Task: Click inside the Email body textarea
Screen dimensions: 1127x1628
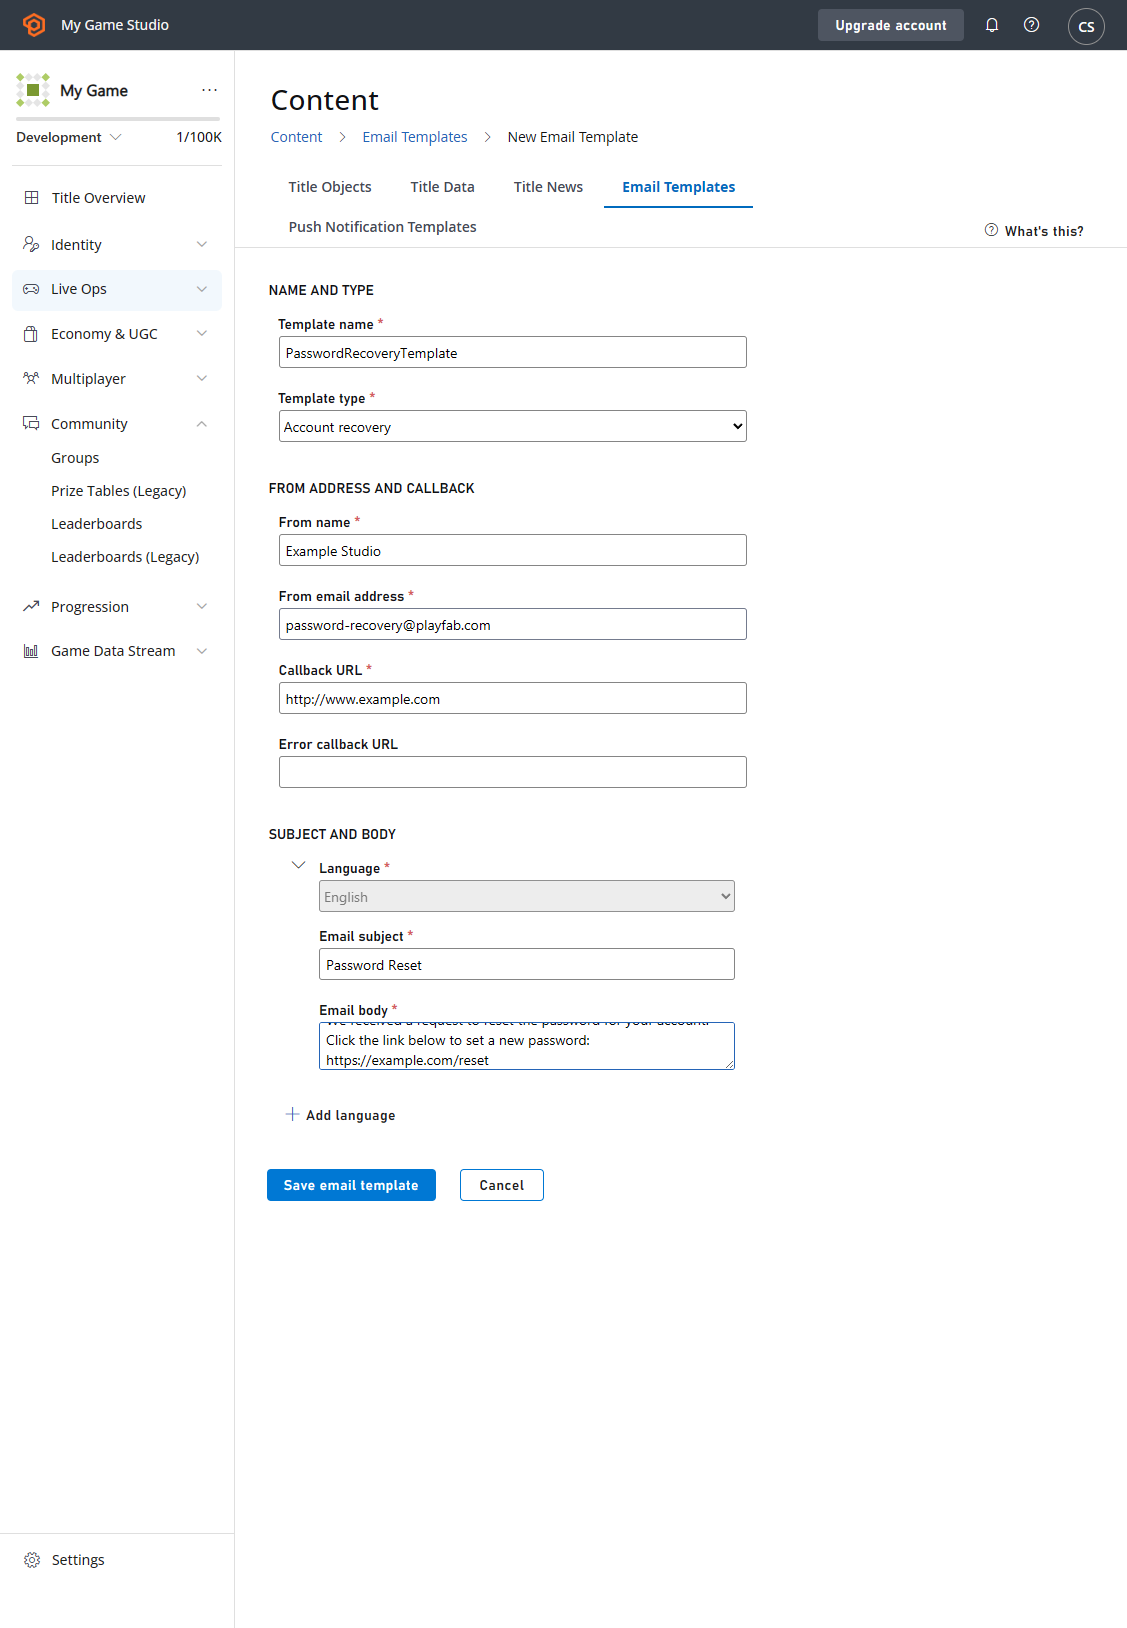Action: pos(527,1046)
